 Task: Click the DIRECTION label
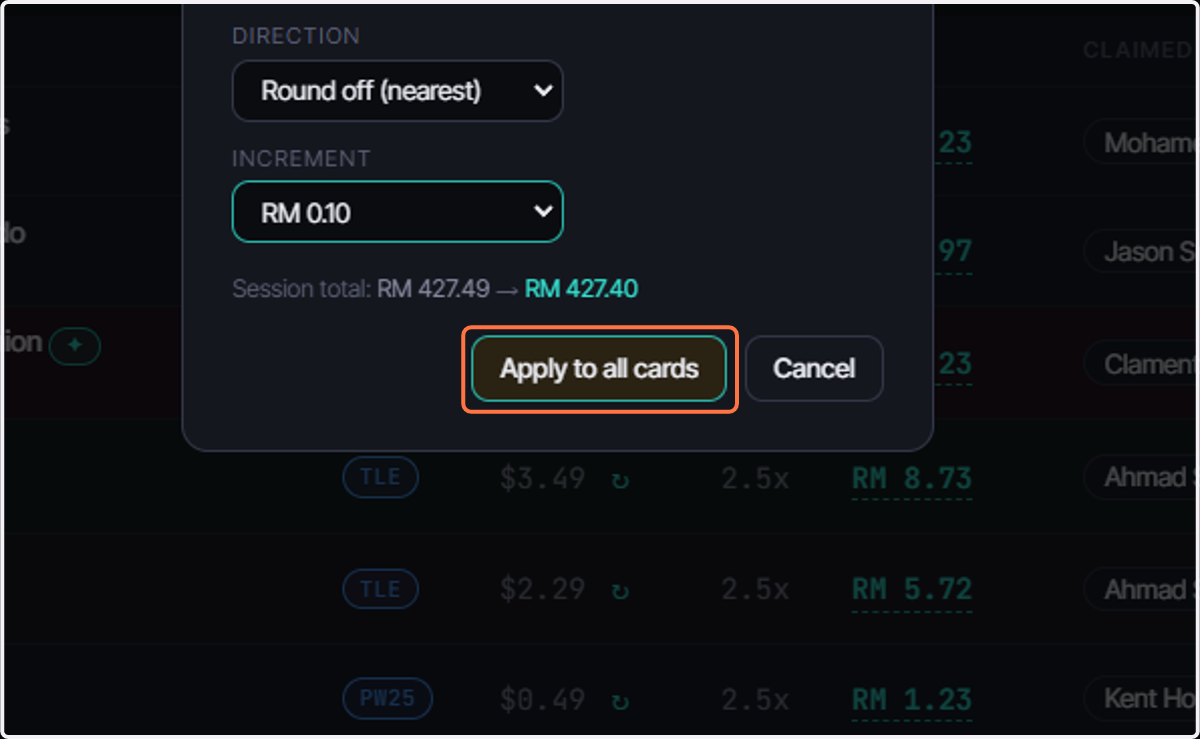296,36
